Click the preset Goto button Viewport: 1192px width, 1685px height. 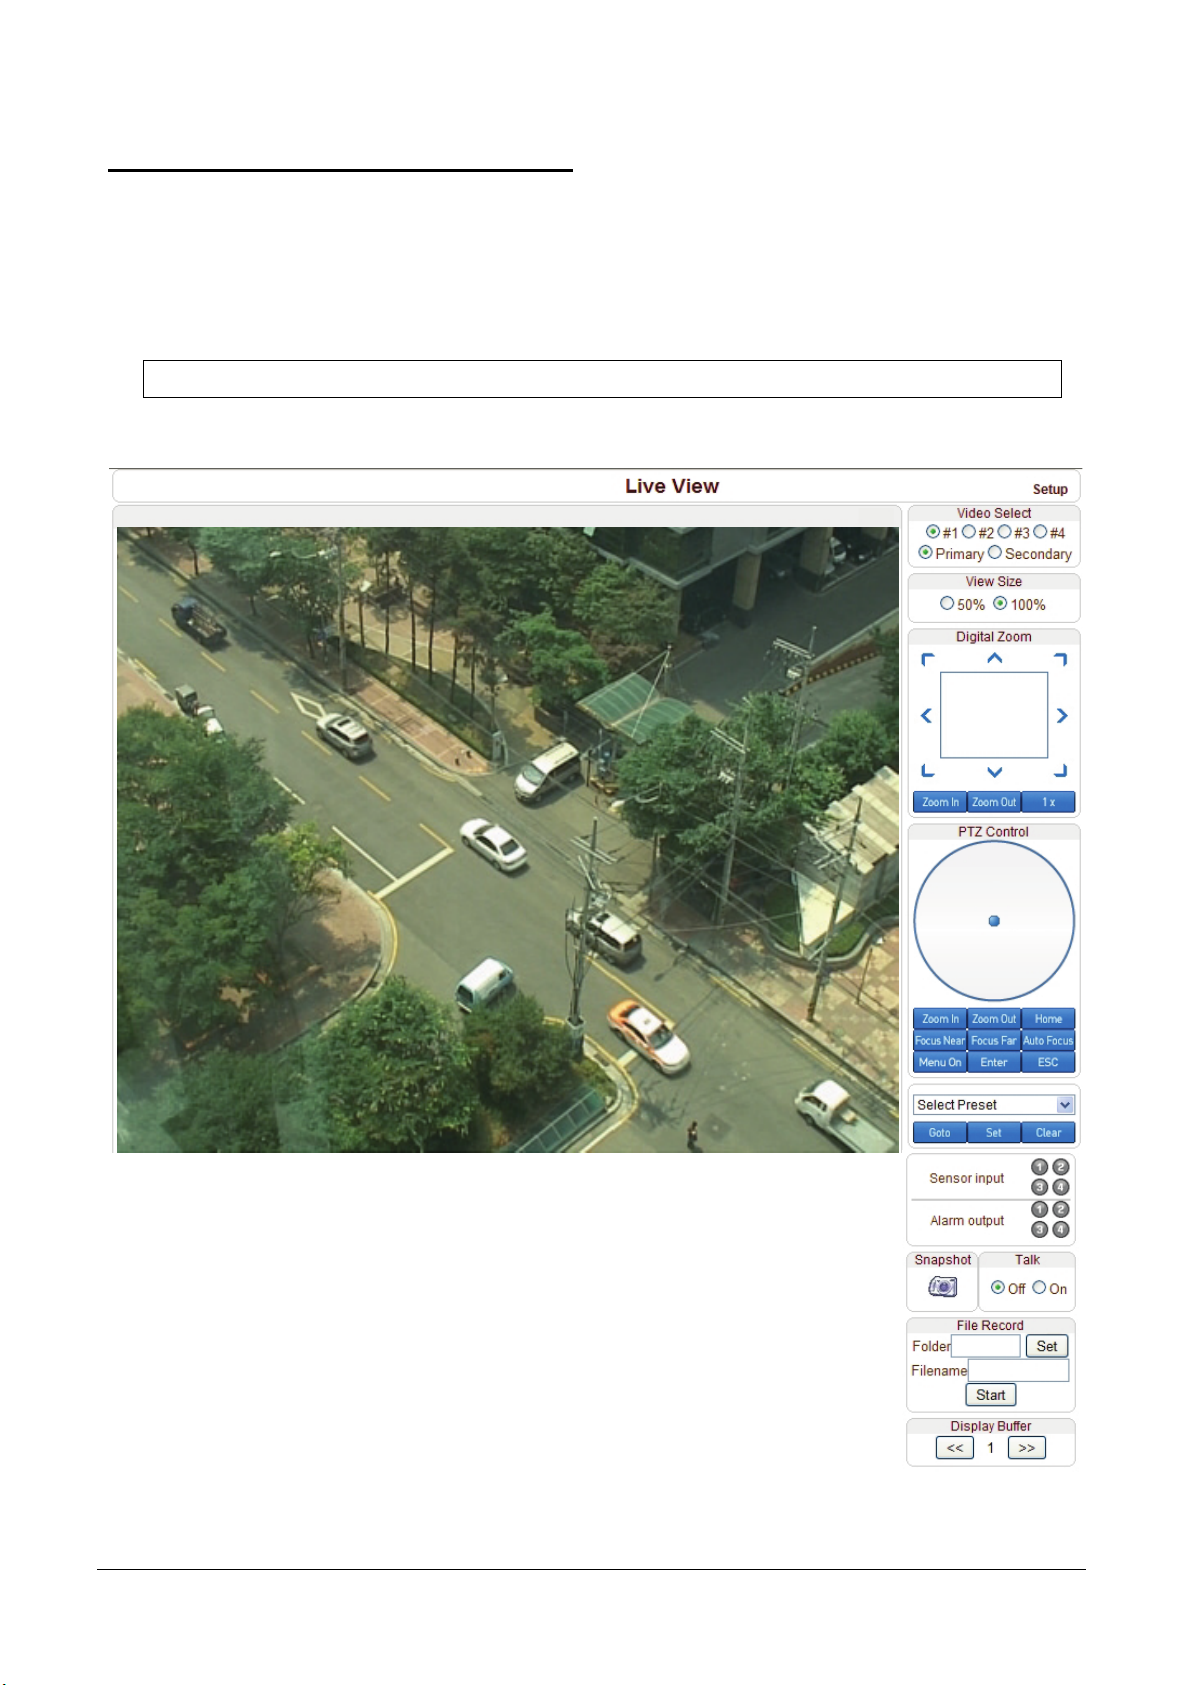point(940,1133)
